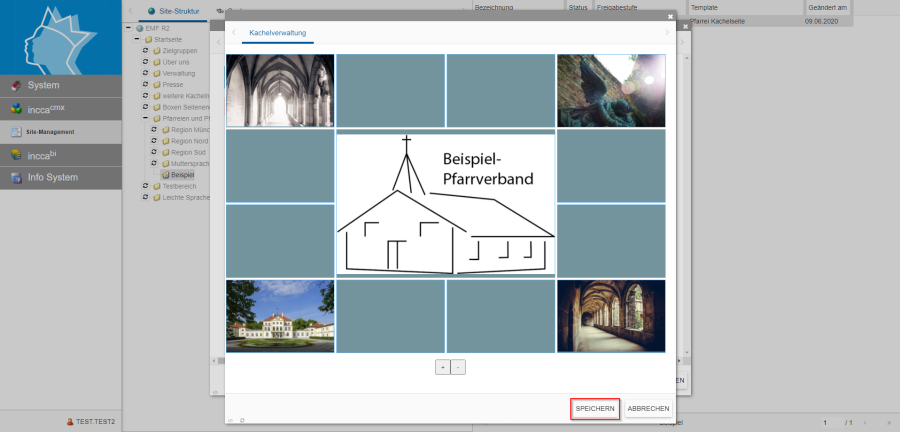Collapse the Startseite tree node
This screenshot has height=432, width=900.
[x=138, y=39]
